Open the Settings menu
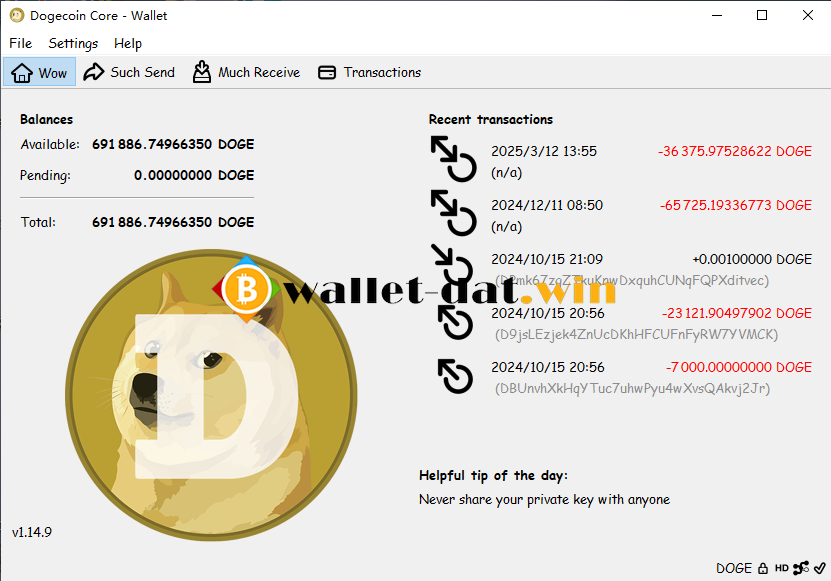Image resolution: width=831 pixels, height=581 pixels. point(73,43)
